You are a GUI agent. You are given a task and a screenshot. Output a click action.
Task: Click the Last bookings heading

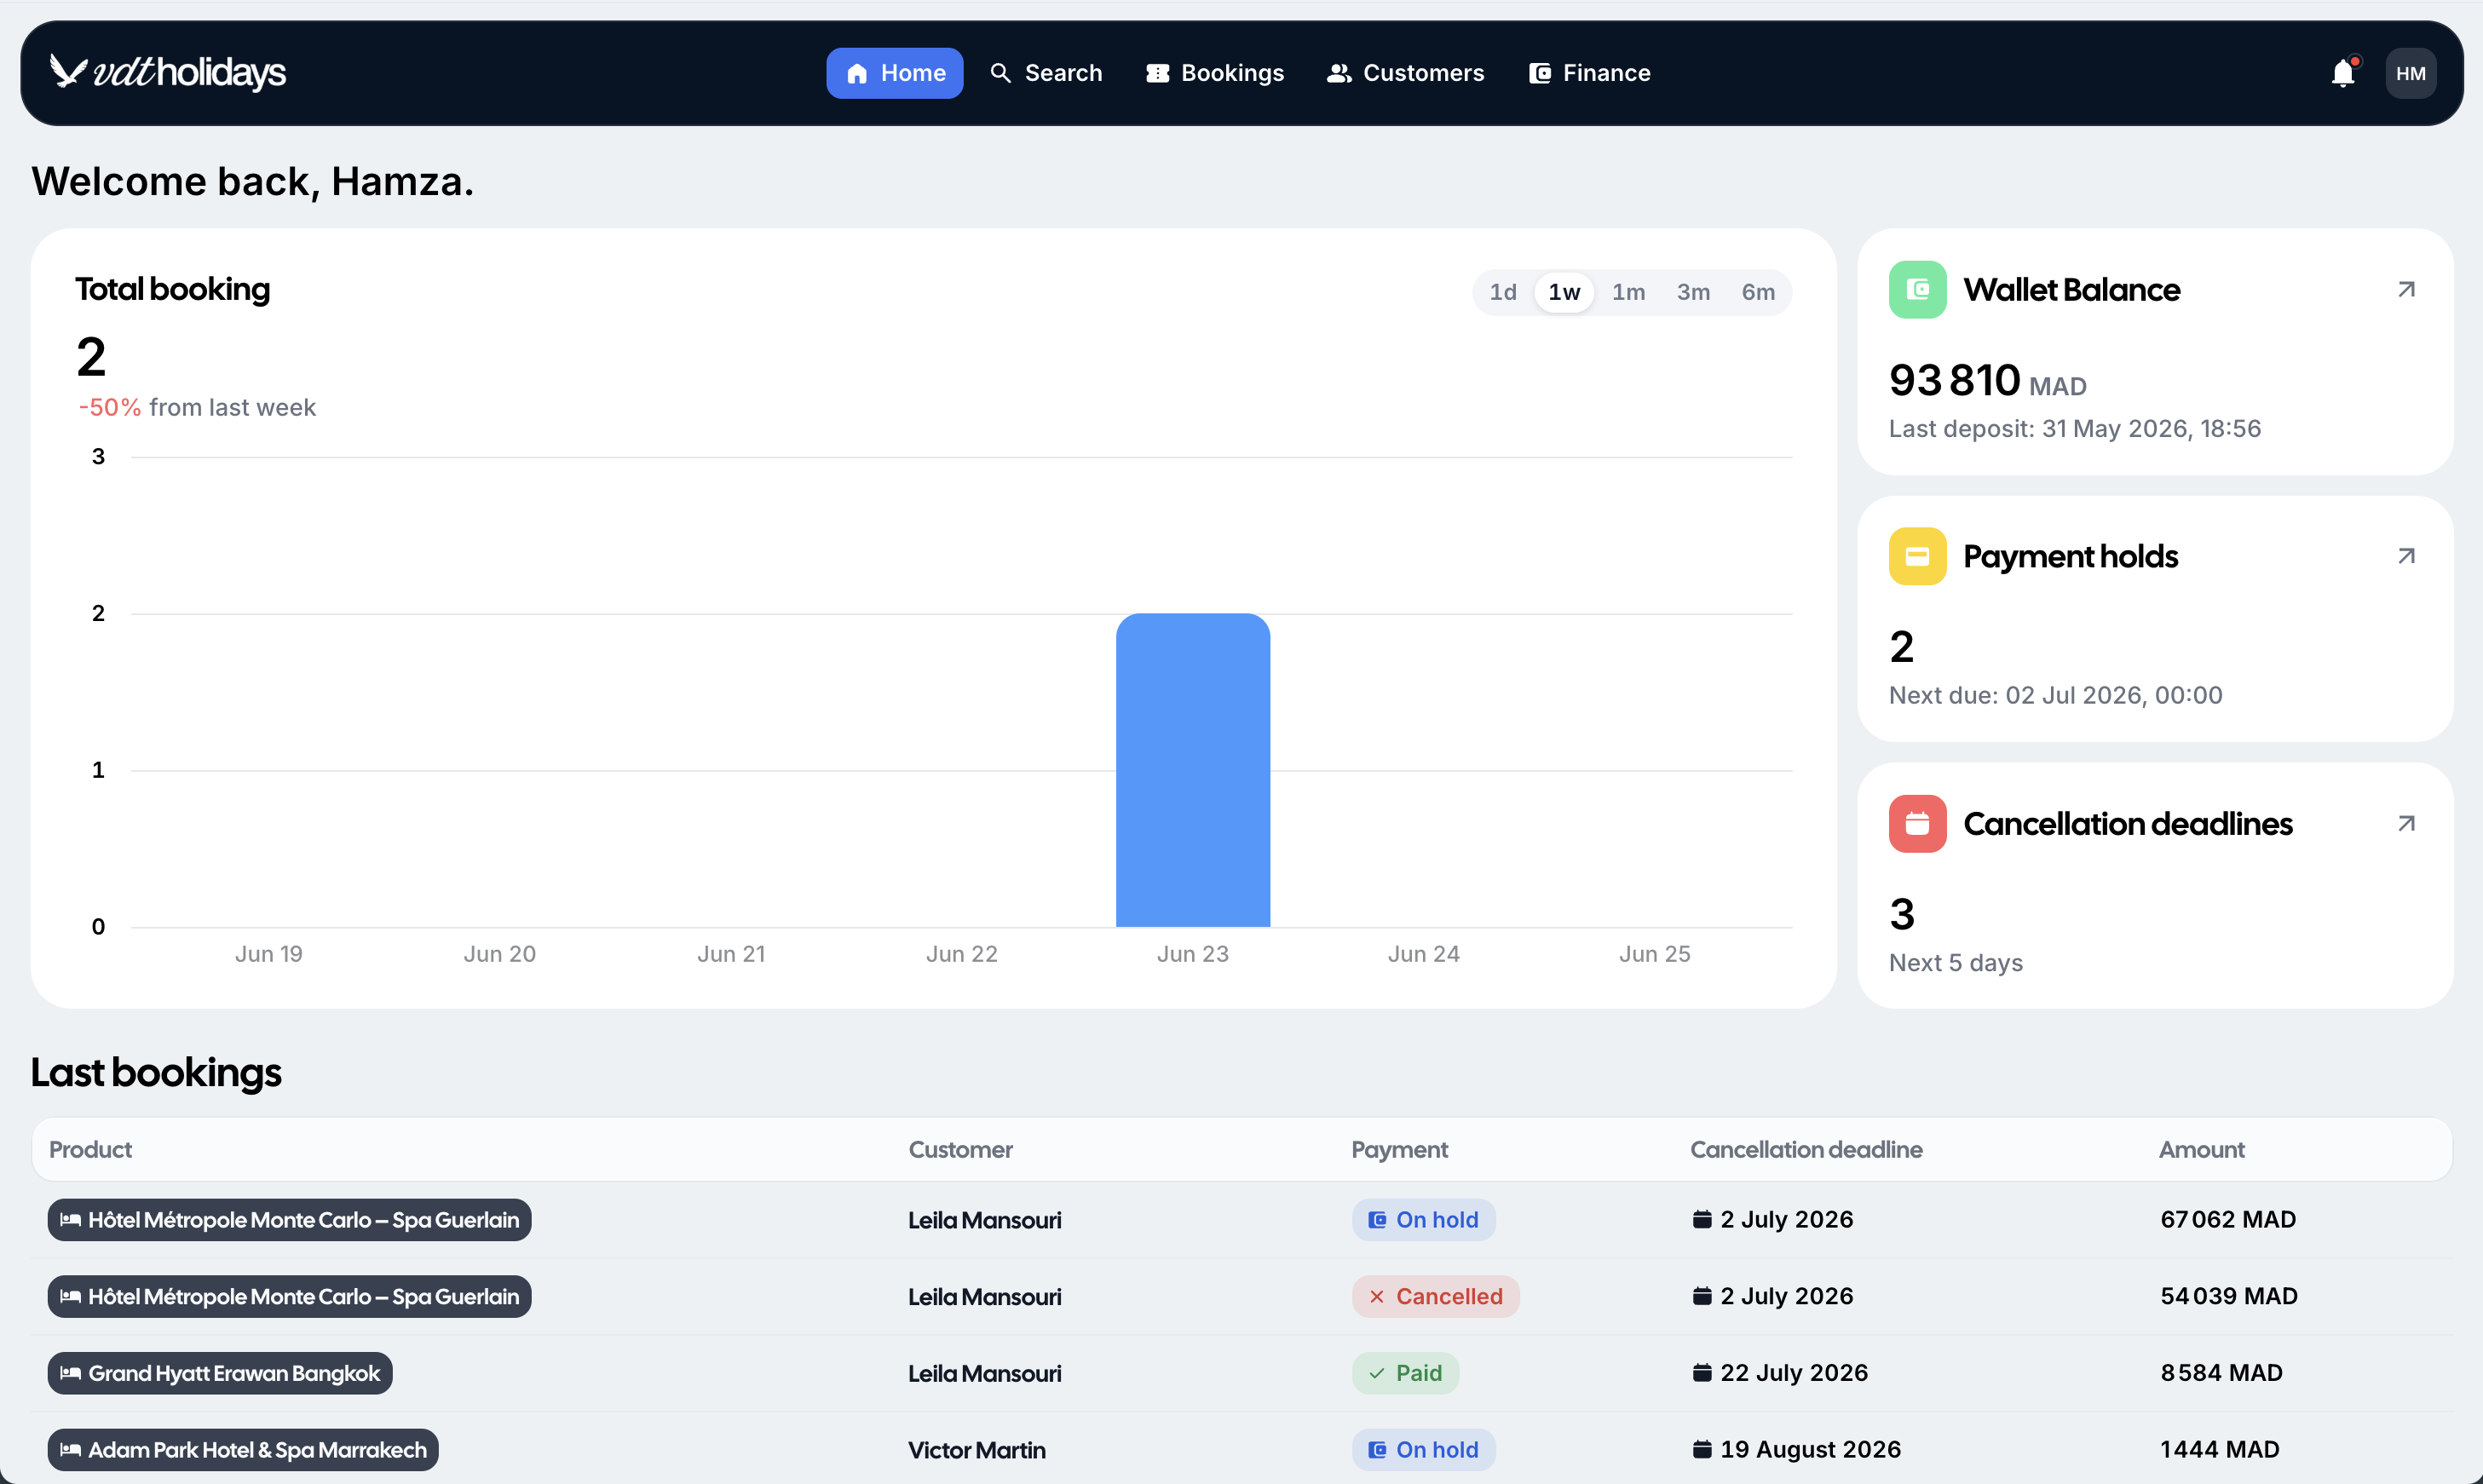[156, 1072]
